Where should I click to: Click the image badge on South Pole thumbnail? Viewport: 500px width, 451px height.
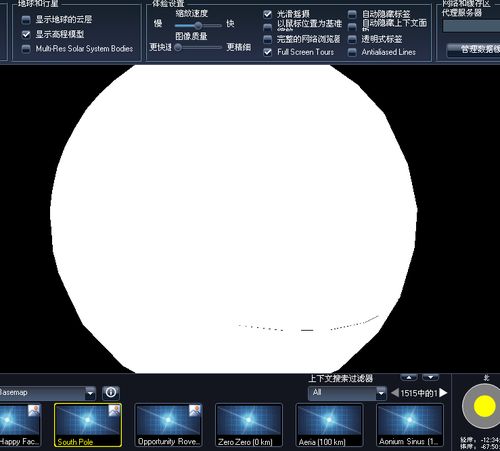[114, 410]
